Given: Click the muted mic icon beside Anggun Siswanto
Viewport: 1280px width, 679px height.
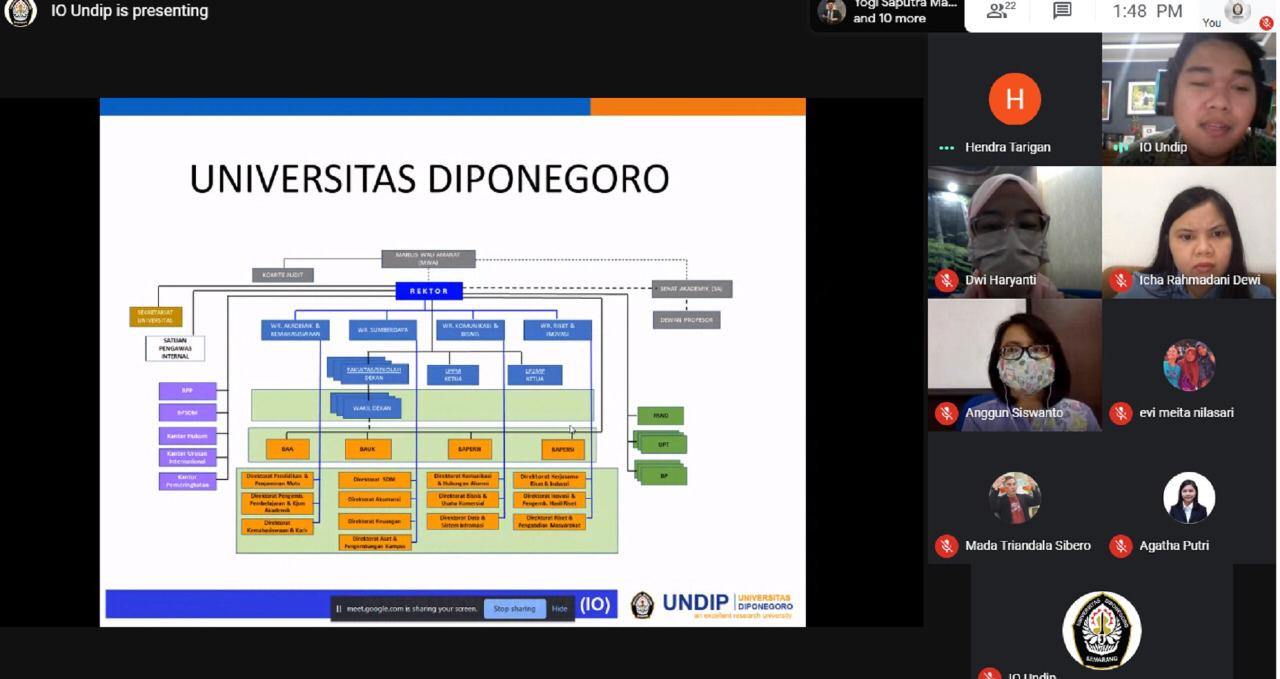Looking at the screenshot, I should click(946, 413).
